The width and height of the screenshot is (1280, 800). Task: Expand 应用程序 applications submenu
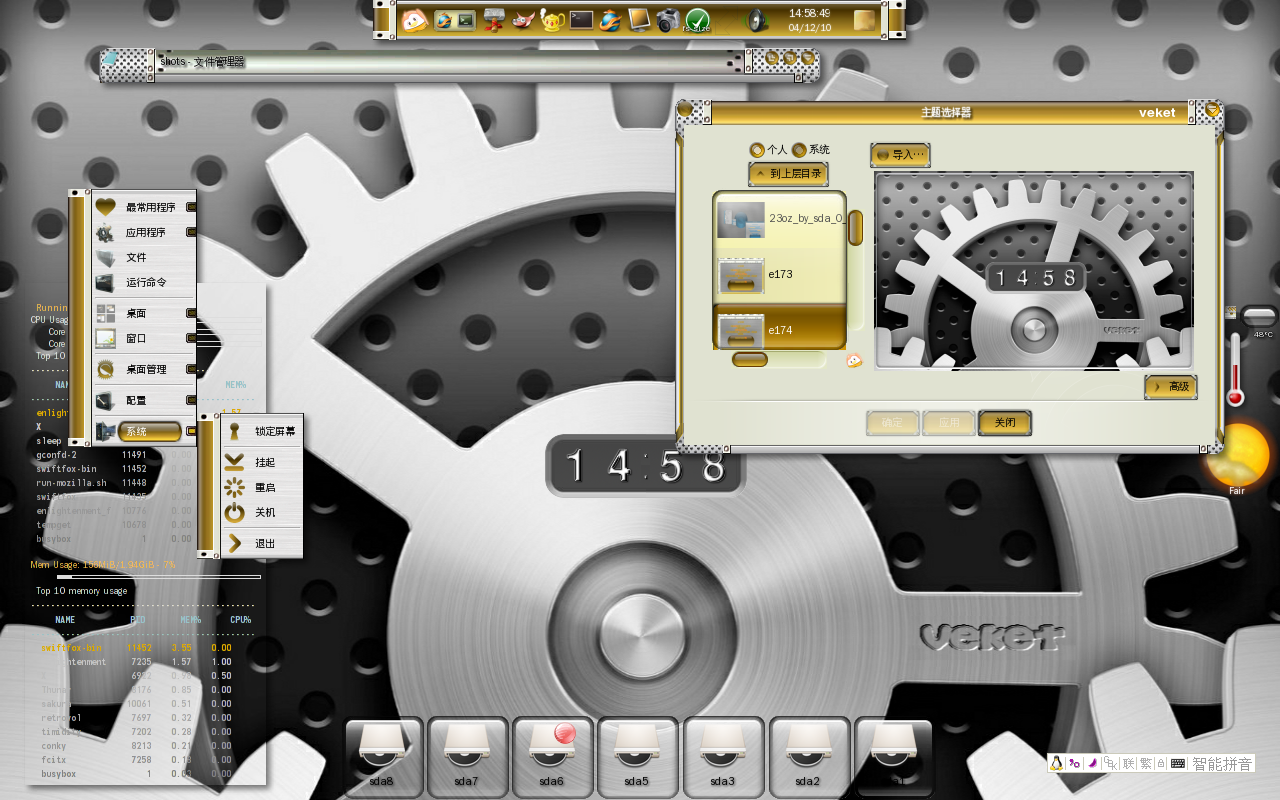click(145, 232)
